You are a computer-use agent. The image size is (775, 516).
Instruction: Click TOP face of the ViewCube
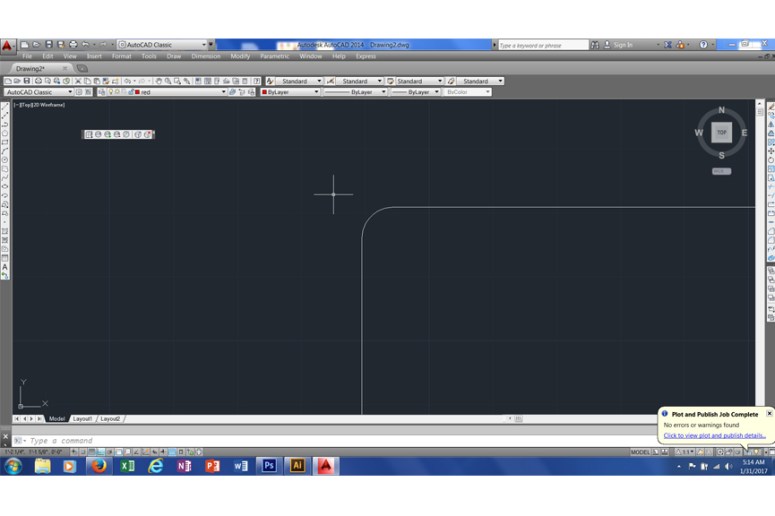tap(722, 132)
